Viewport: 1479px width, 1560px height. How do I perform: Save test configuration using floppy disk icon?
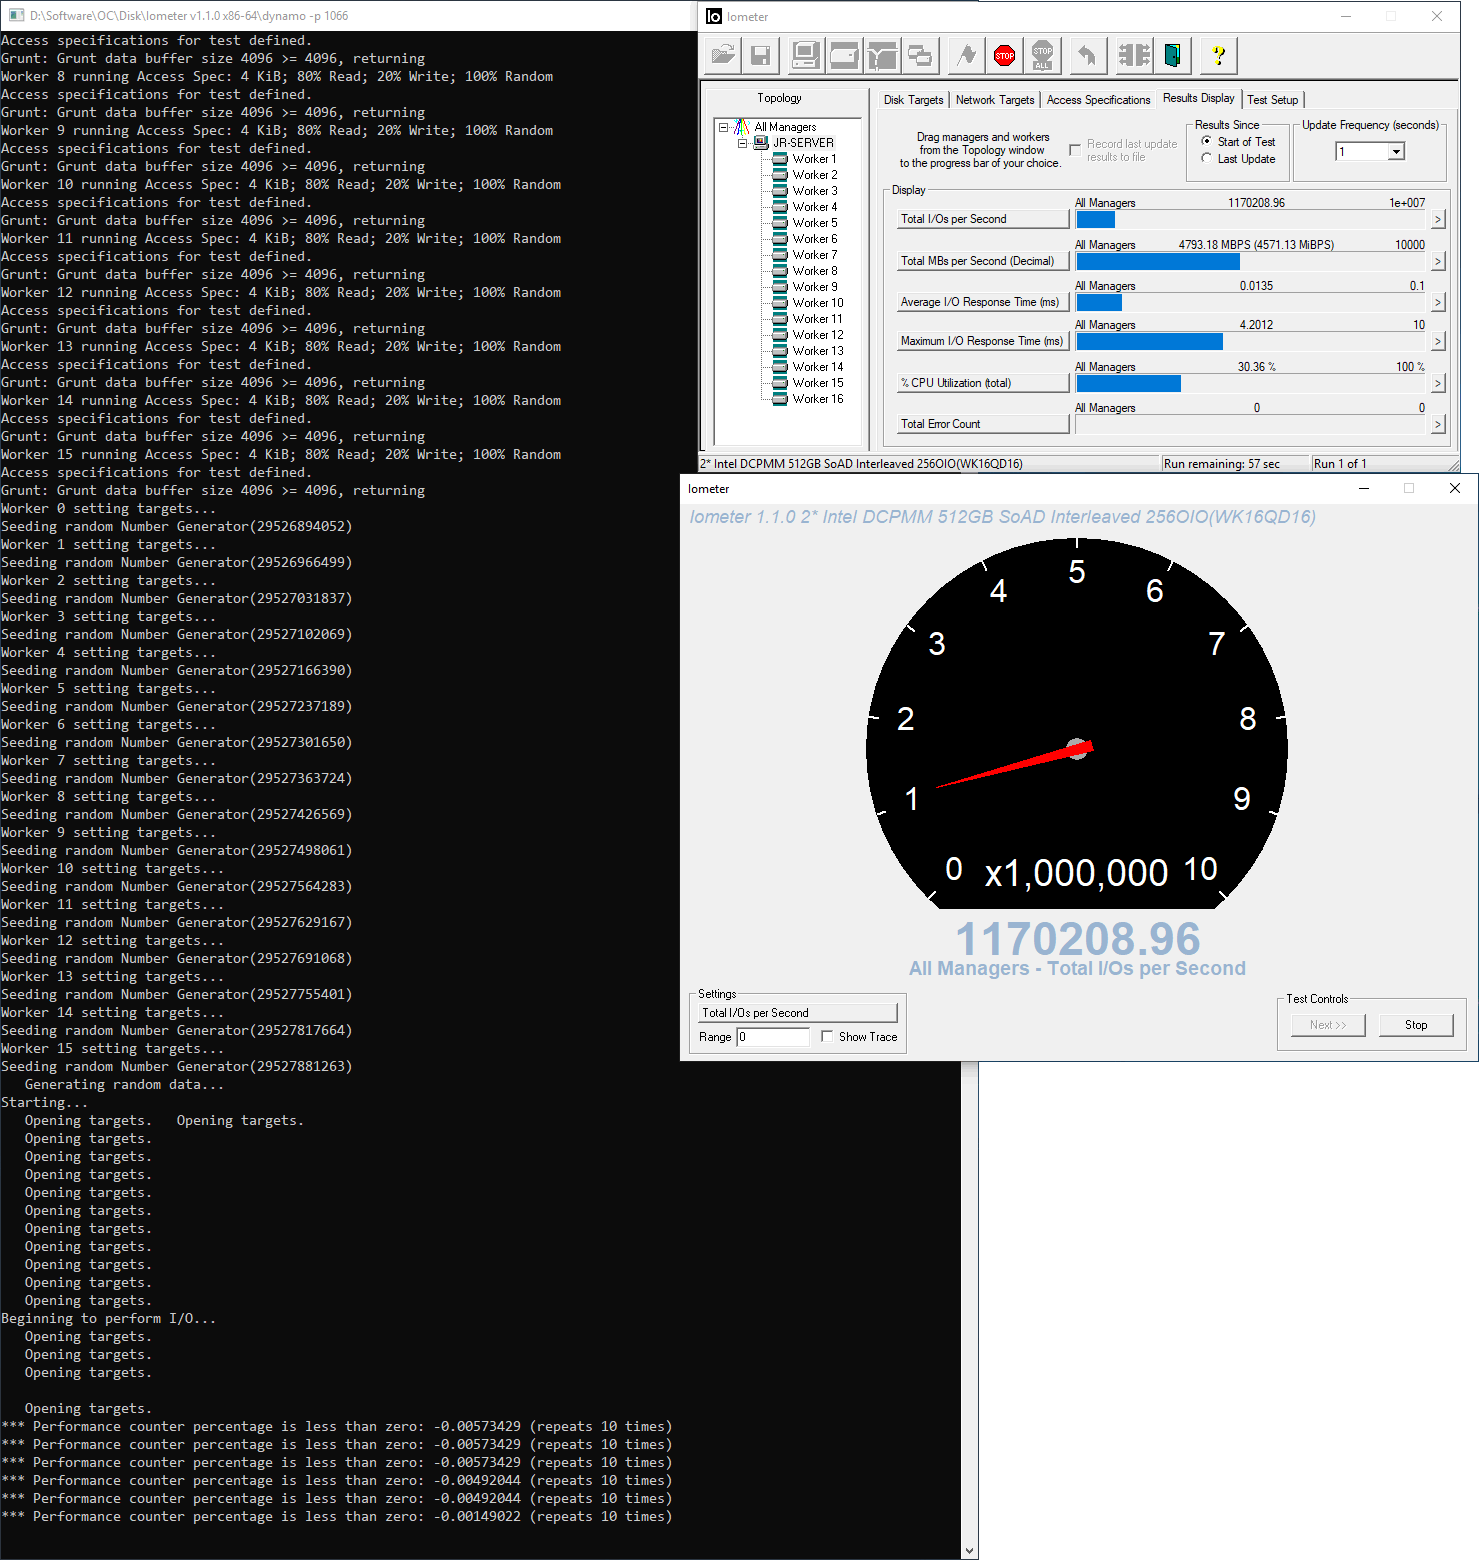761,56
